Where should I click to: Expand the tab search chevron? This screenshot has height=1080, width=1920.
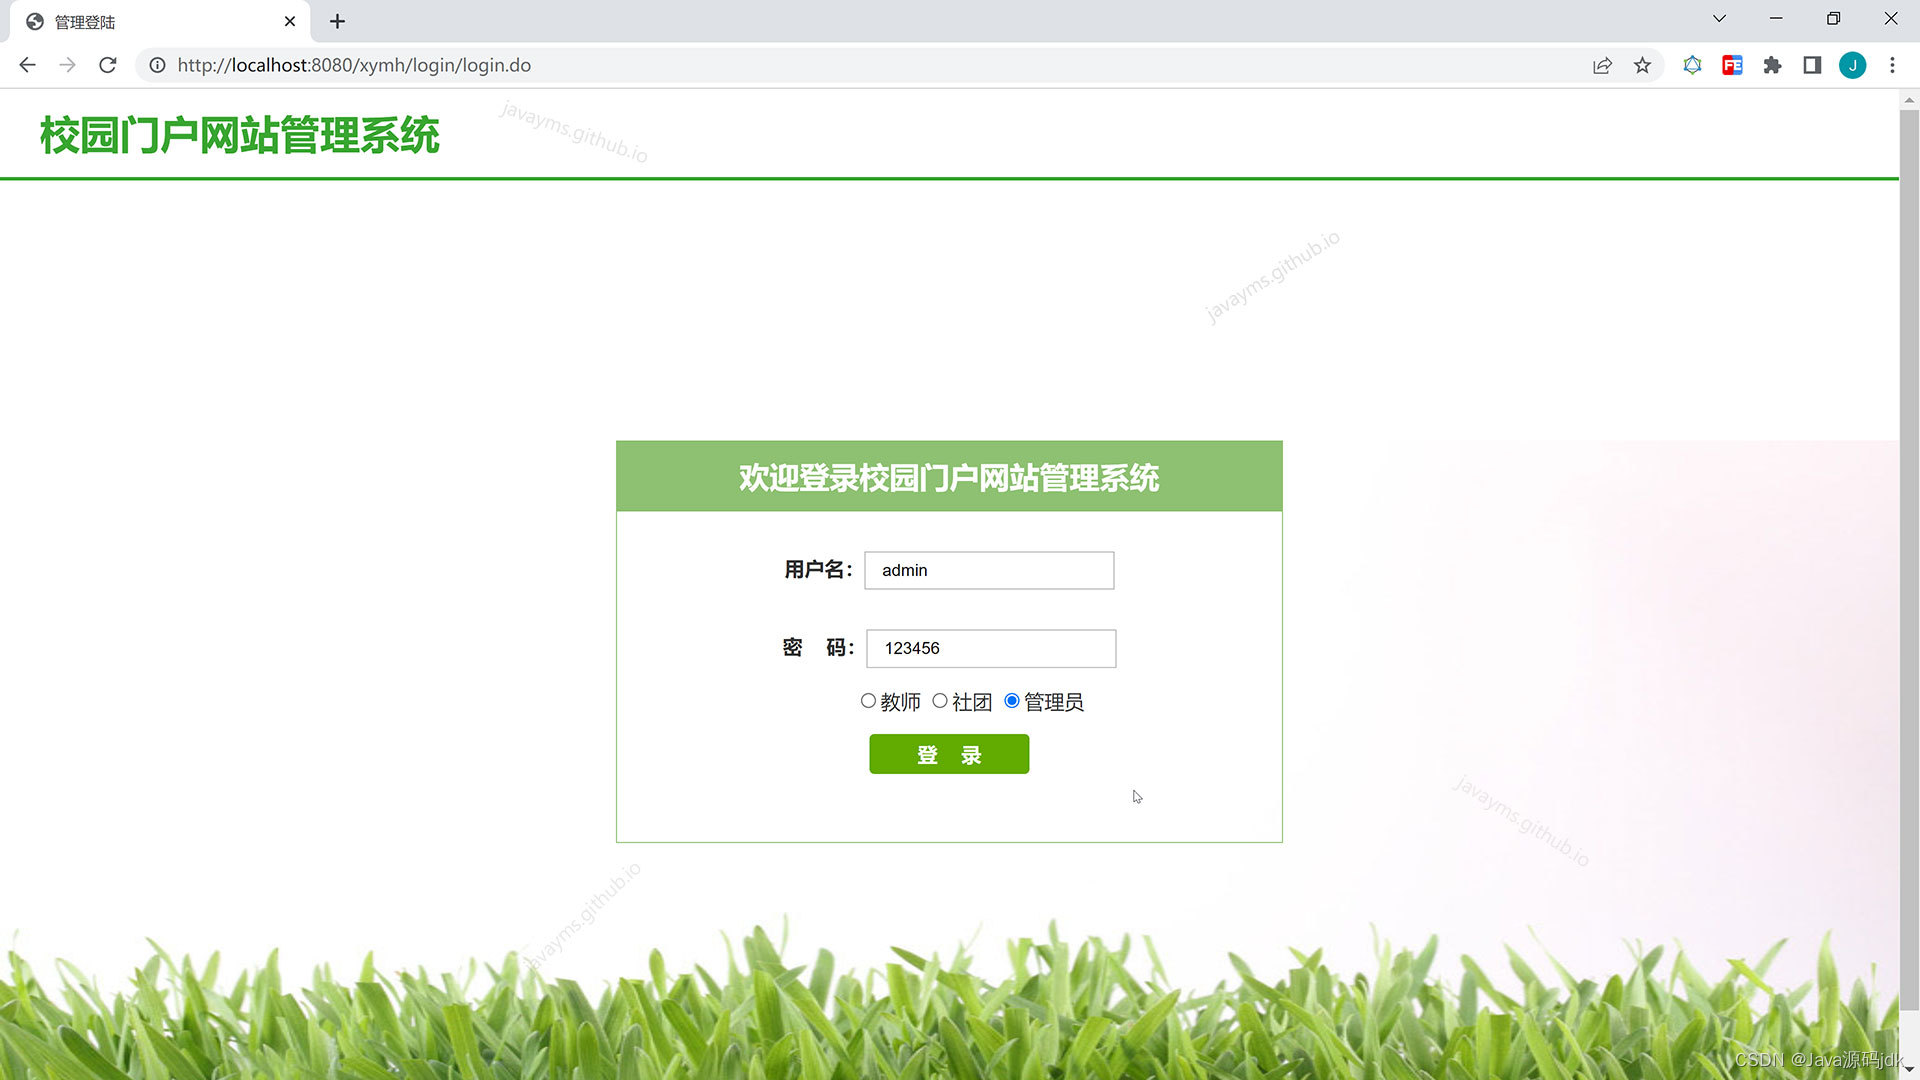pyautogui.click(x=1719, y=19)
